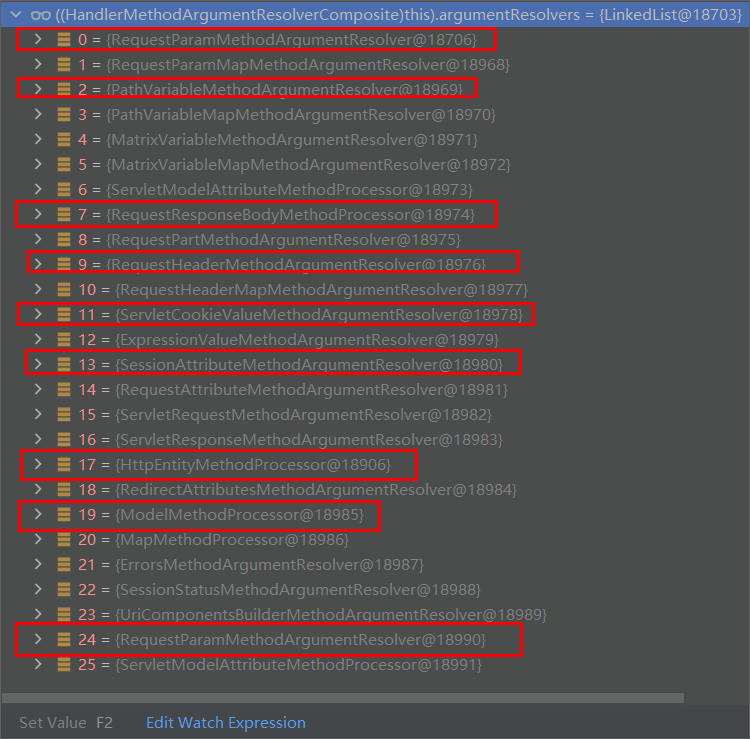Click the LinkedList@18703 value in the header
The width and height of the screenshot is (750, 739).
671,15
